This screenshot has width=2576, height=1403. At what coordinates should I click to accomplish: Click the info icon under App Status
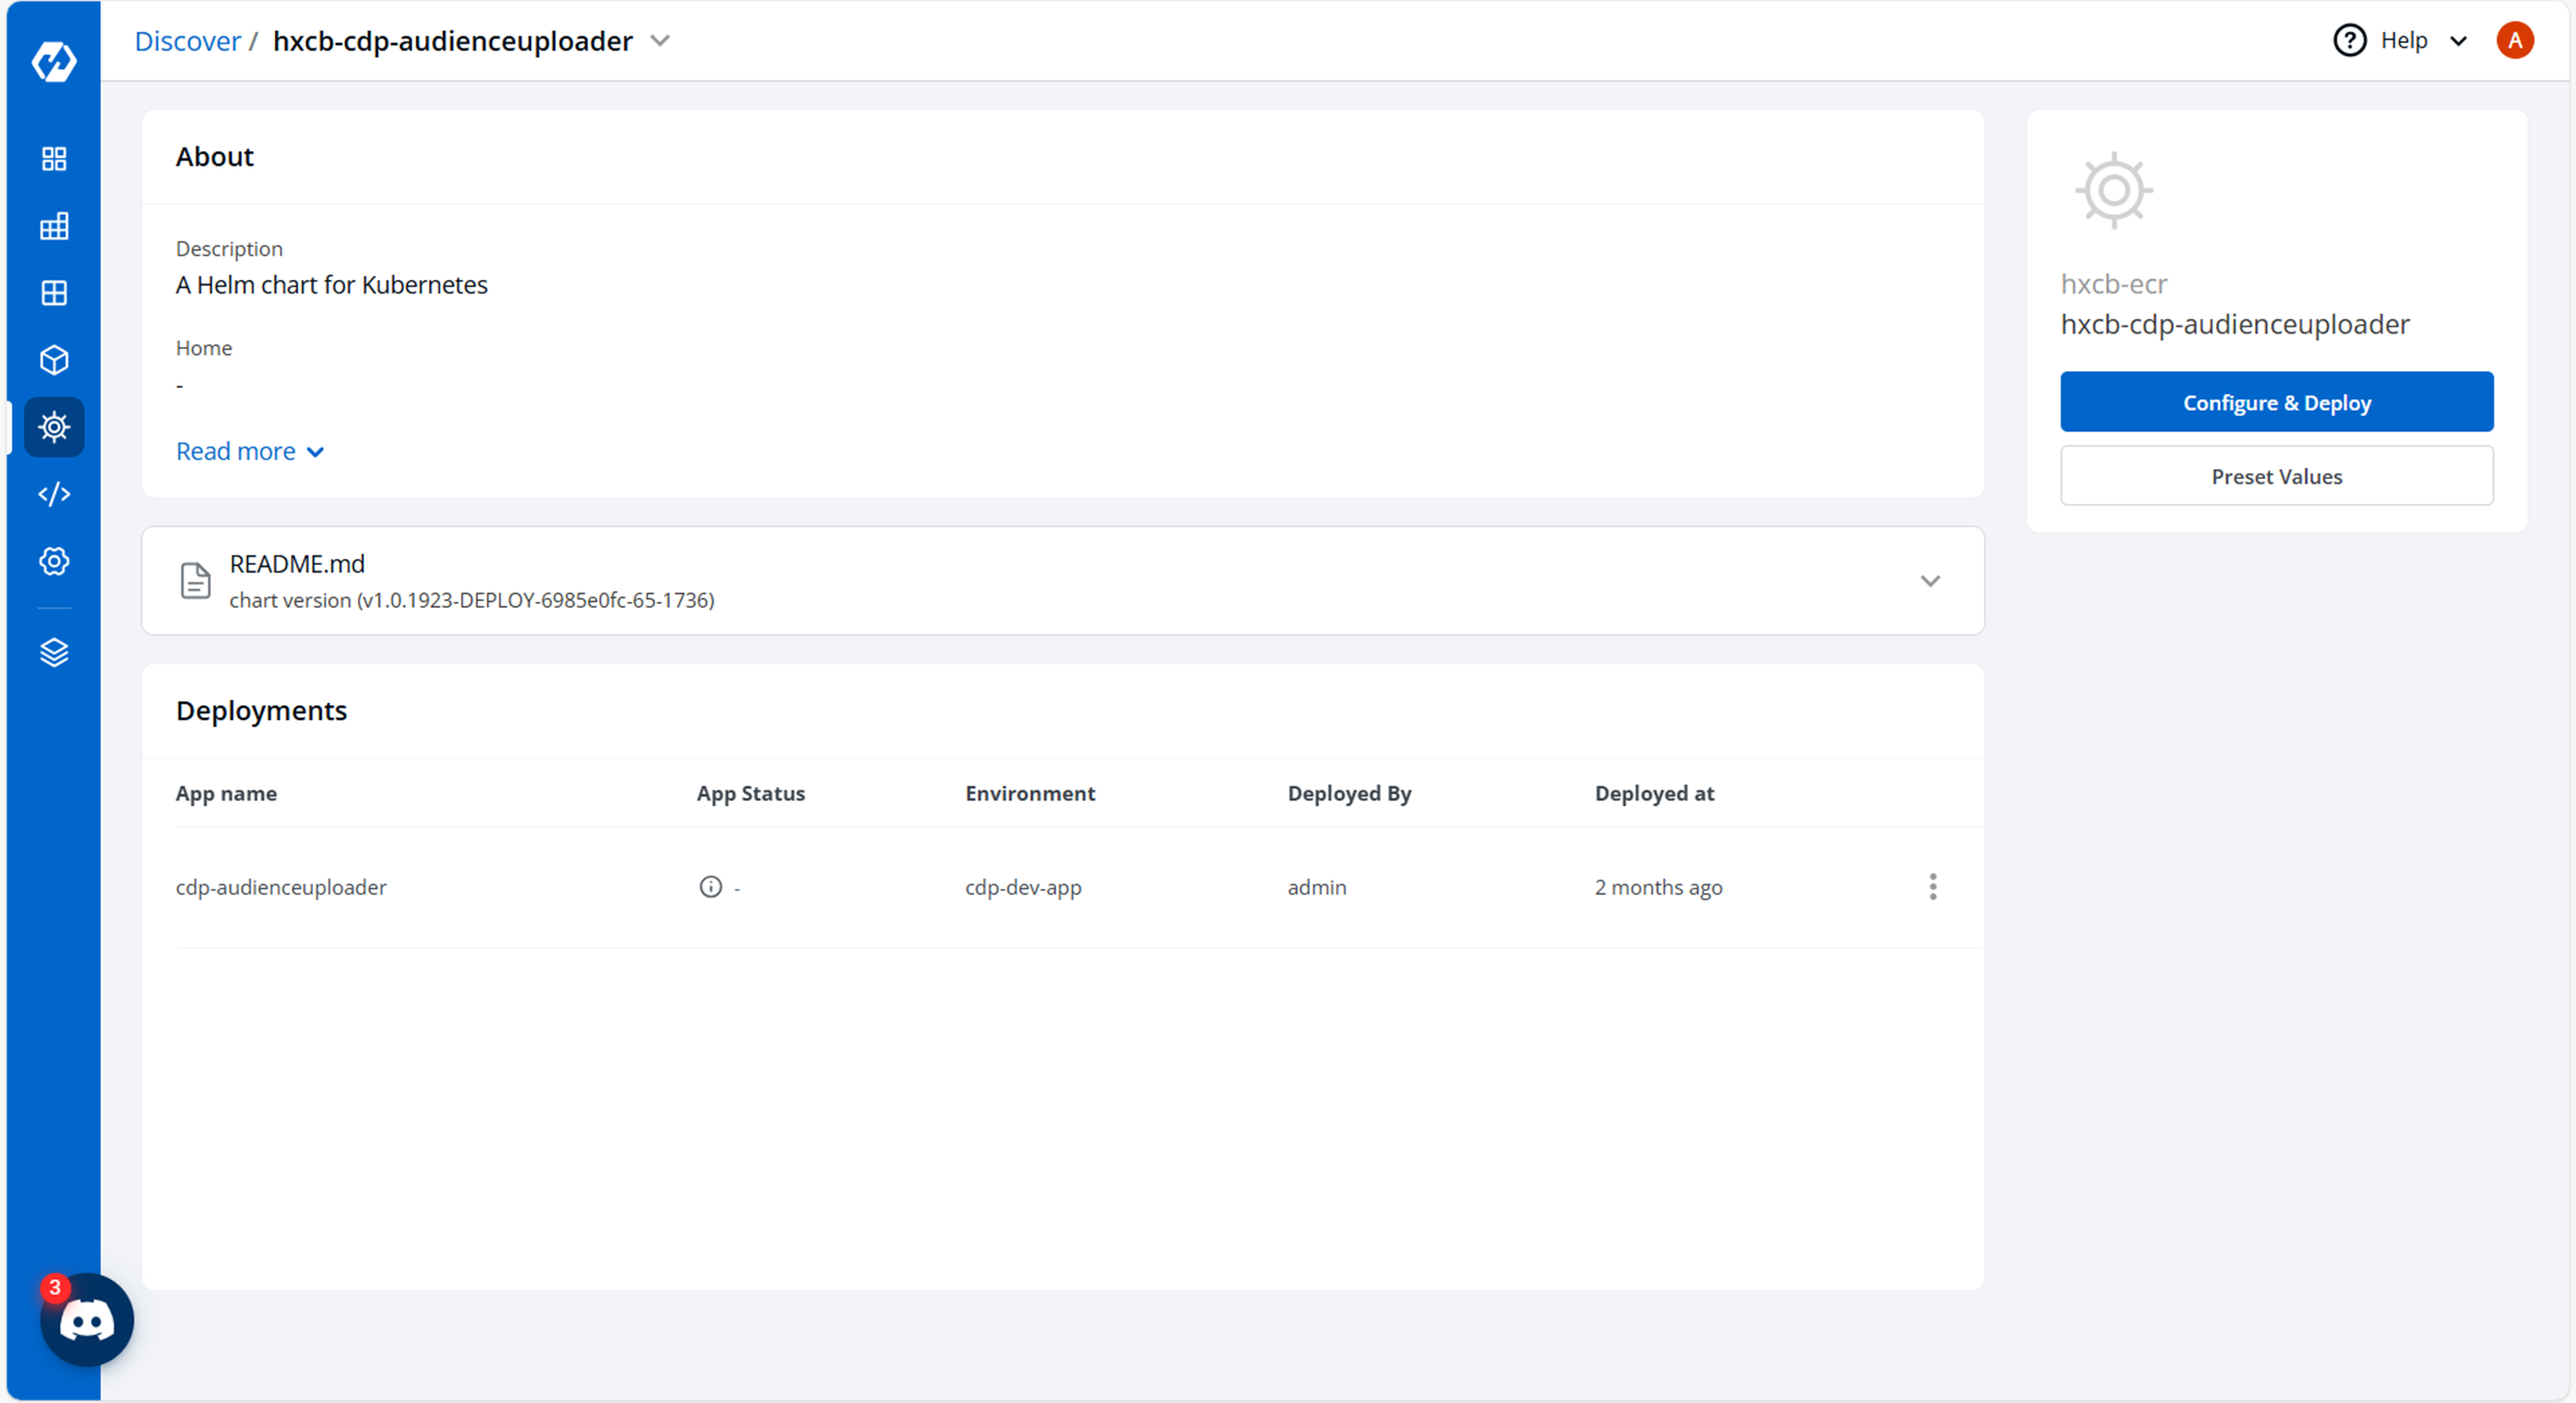point(710,887)
